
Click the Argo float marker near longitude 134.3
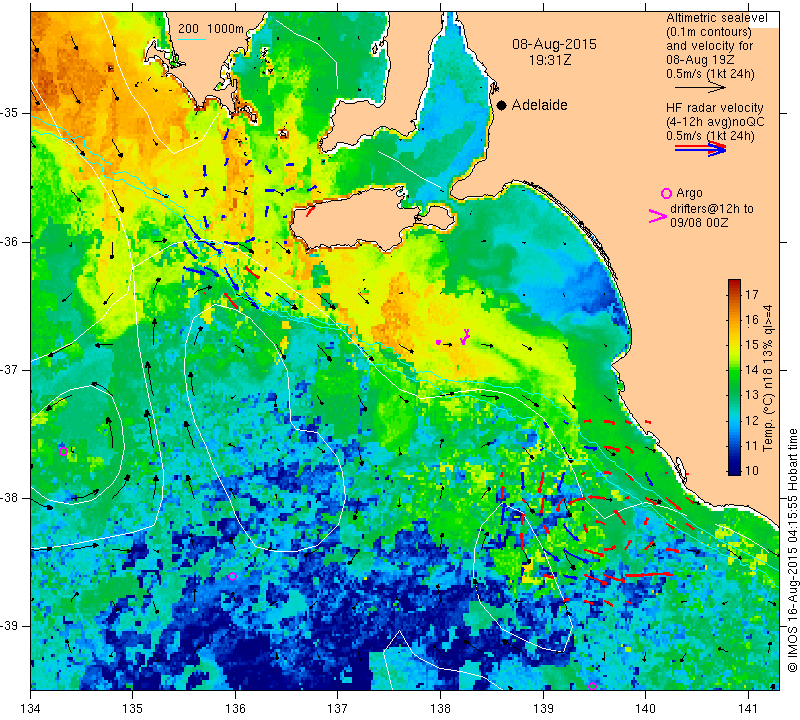tap(63, 451)
